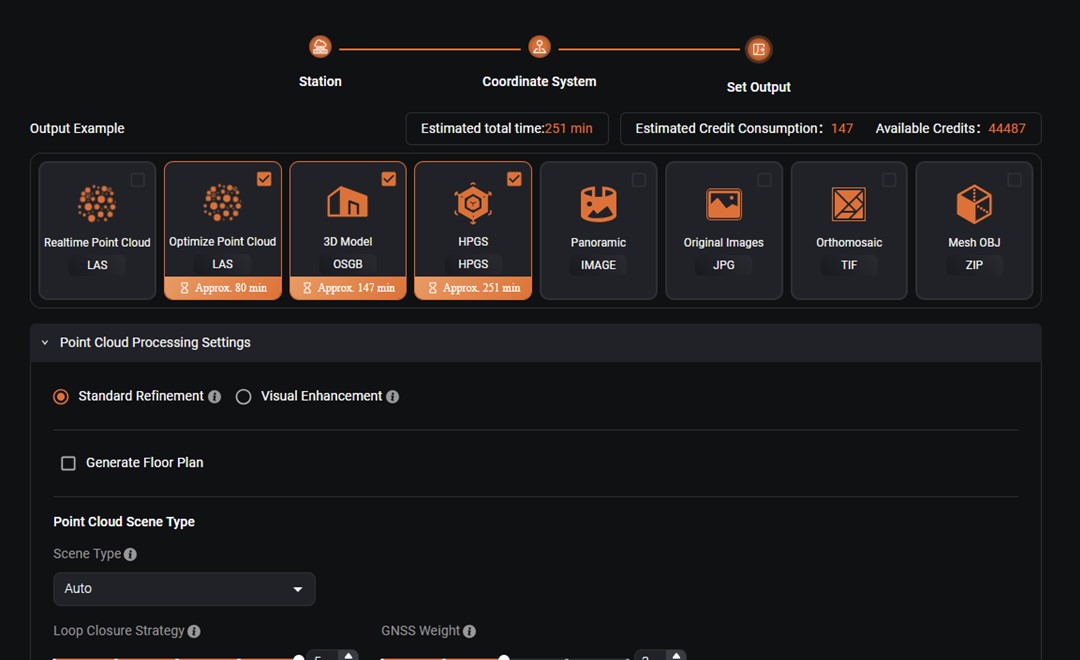The width and height of the screenshot is (1080, 660).
Task: Open the Scene Type info icon
Action: [x=130, y=555]
